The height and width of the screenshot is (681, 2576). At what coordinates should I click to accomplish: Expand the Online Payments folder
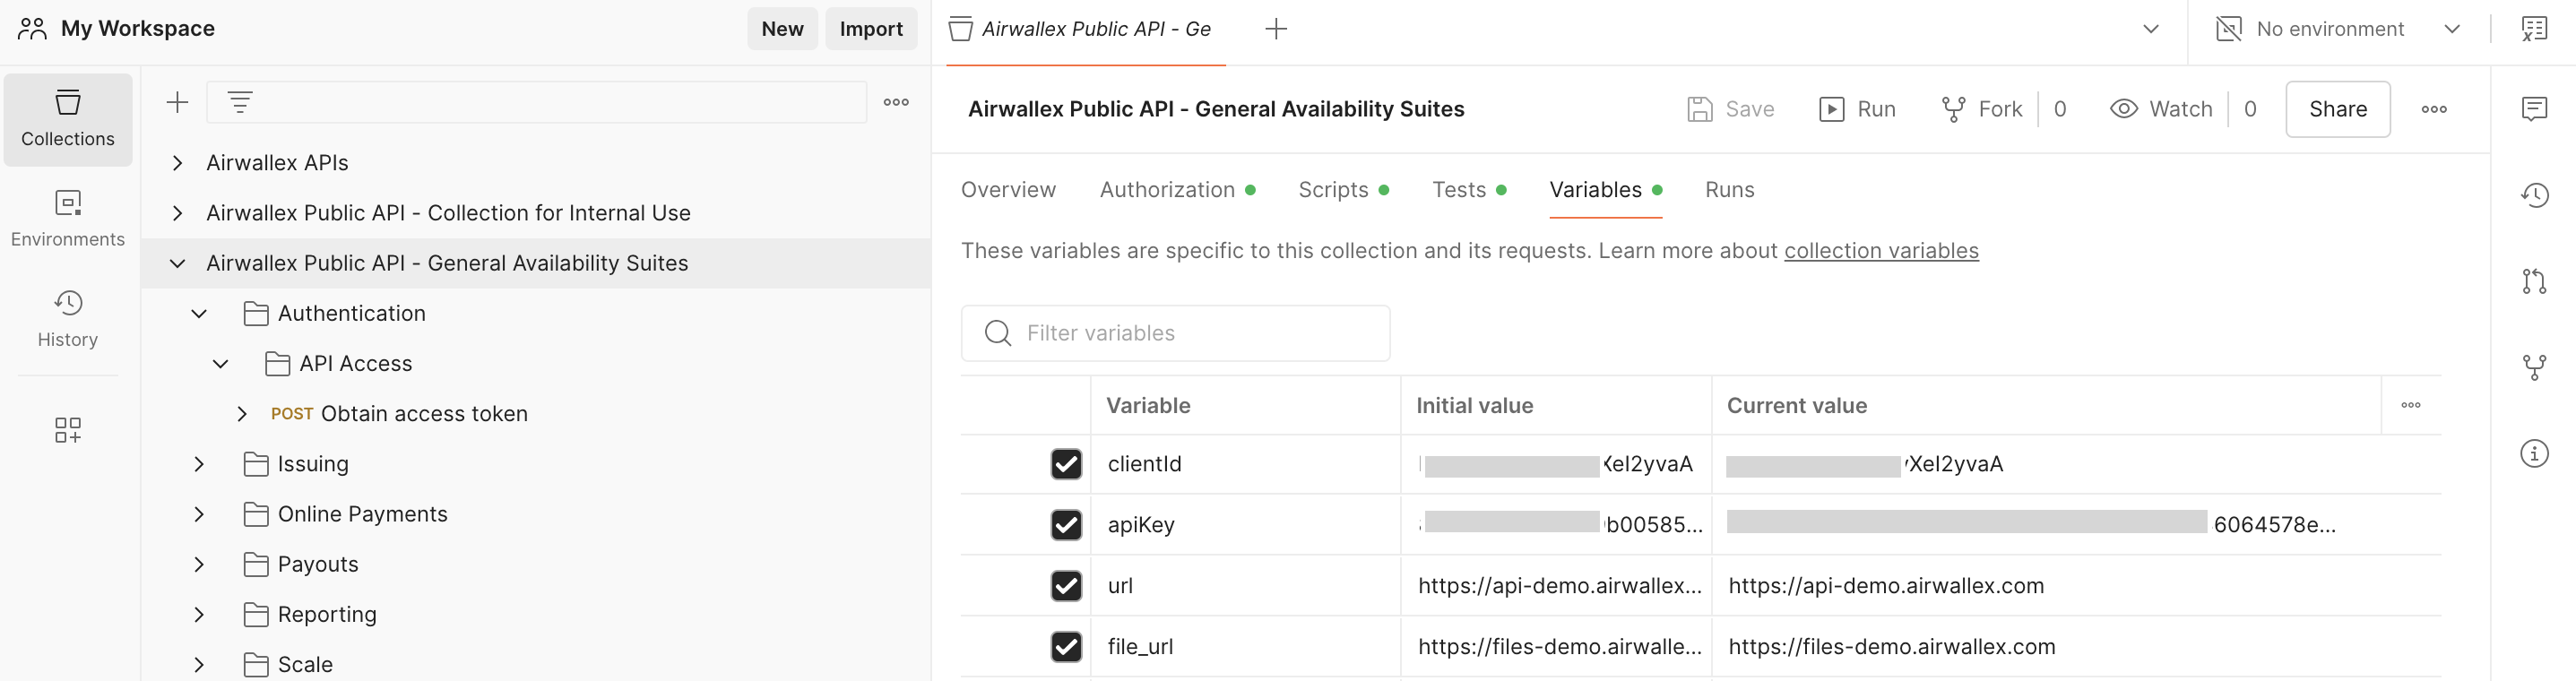click(x=199, y=514)
